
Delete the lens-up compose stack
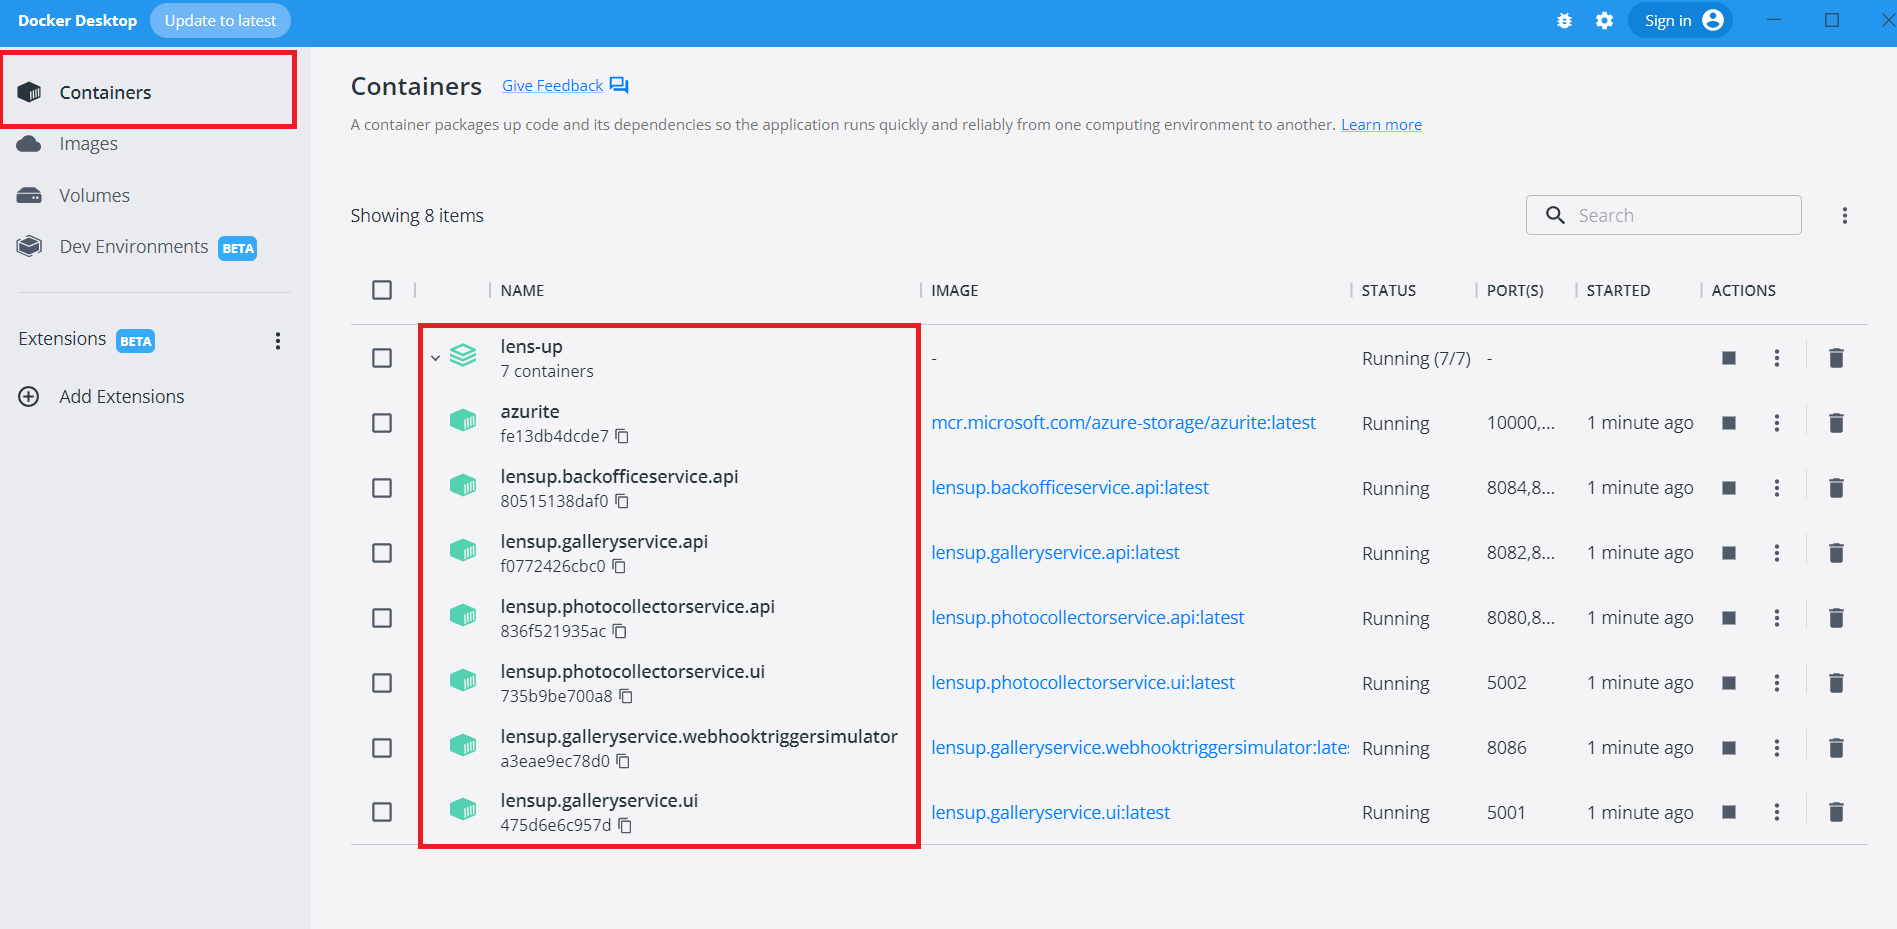click(x=1836, y=358)
